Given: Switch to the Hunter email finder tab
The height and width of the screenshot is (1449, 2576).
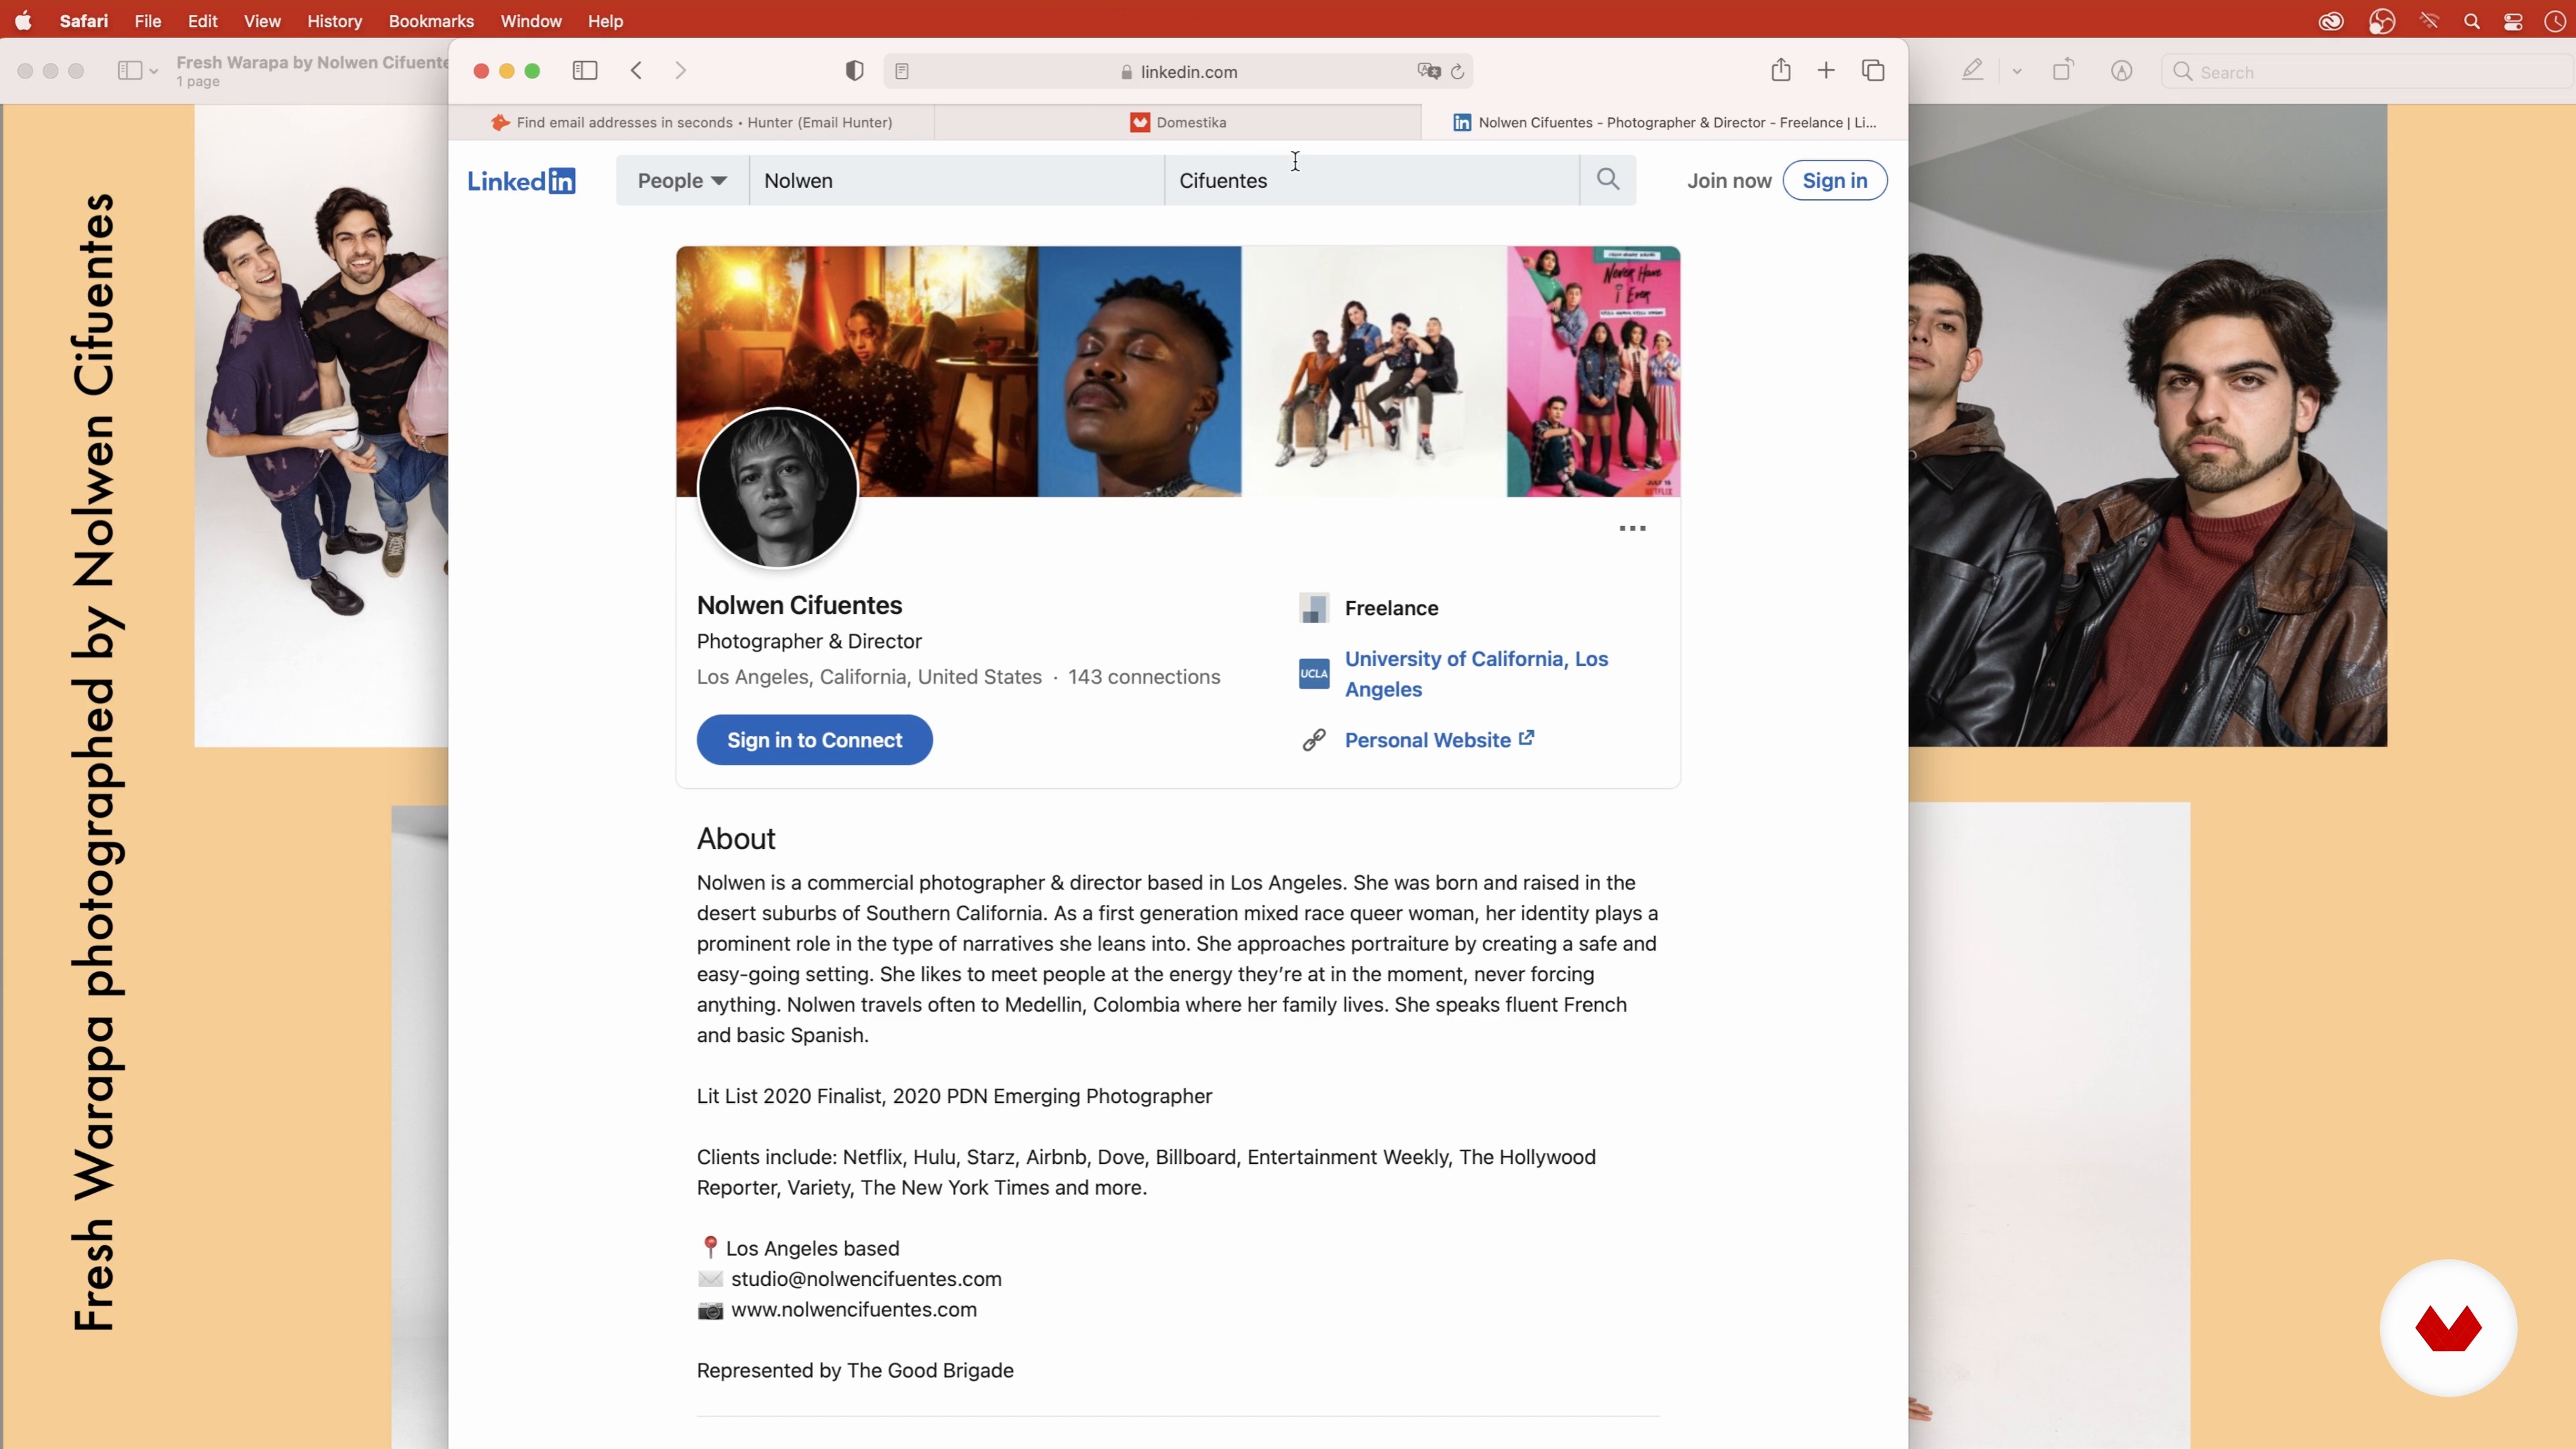Looking at the screenshot, I should coord(692,122).
